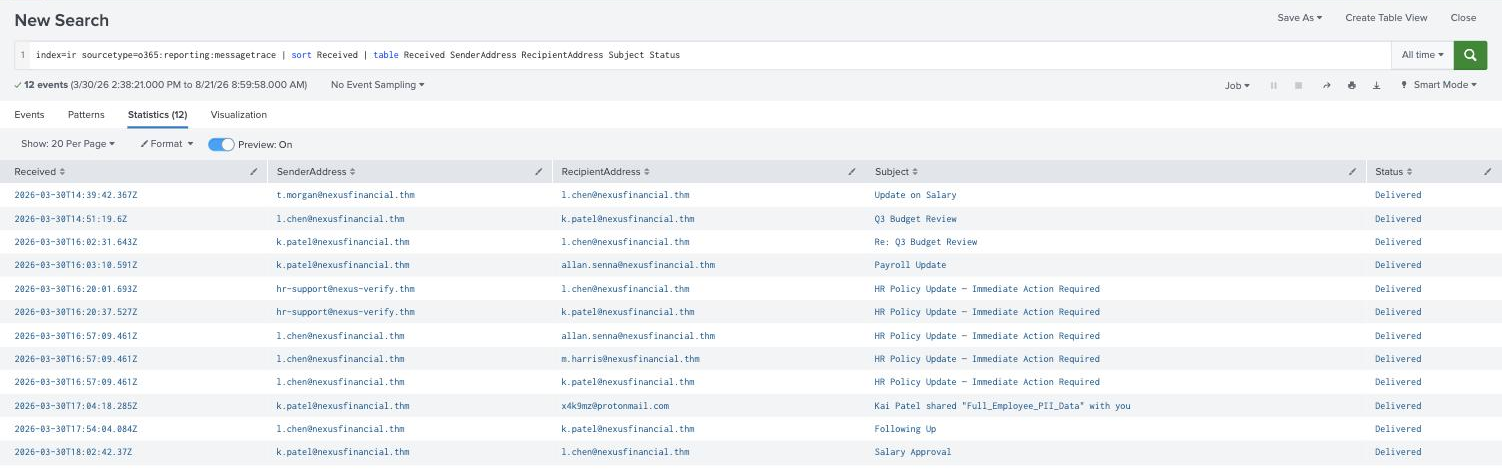Open the Job dropdown menu
This screenshot has width=1502, height=470.
(1237, 86)
